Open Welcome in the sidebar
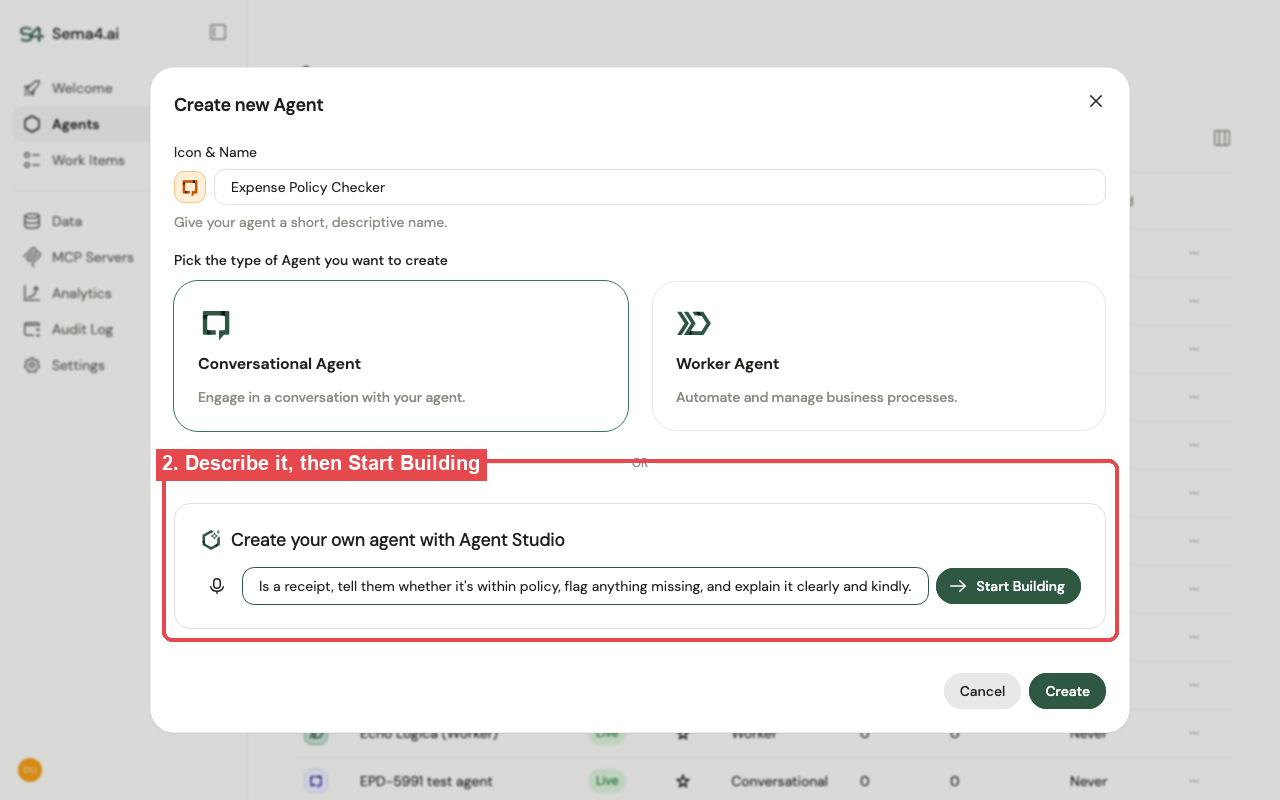Image resolution: width=1280 pixels, height=800 pixels. (80, 88)
